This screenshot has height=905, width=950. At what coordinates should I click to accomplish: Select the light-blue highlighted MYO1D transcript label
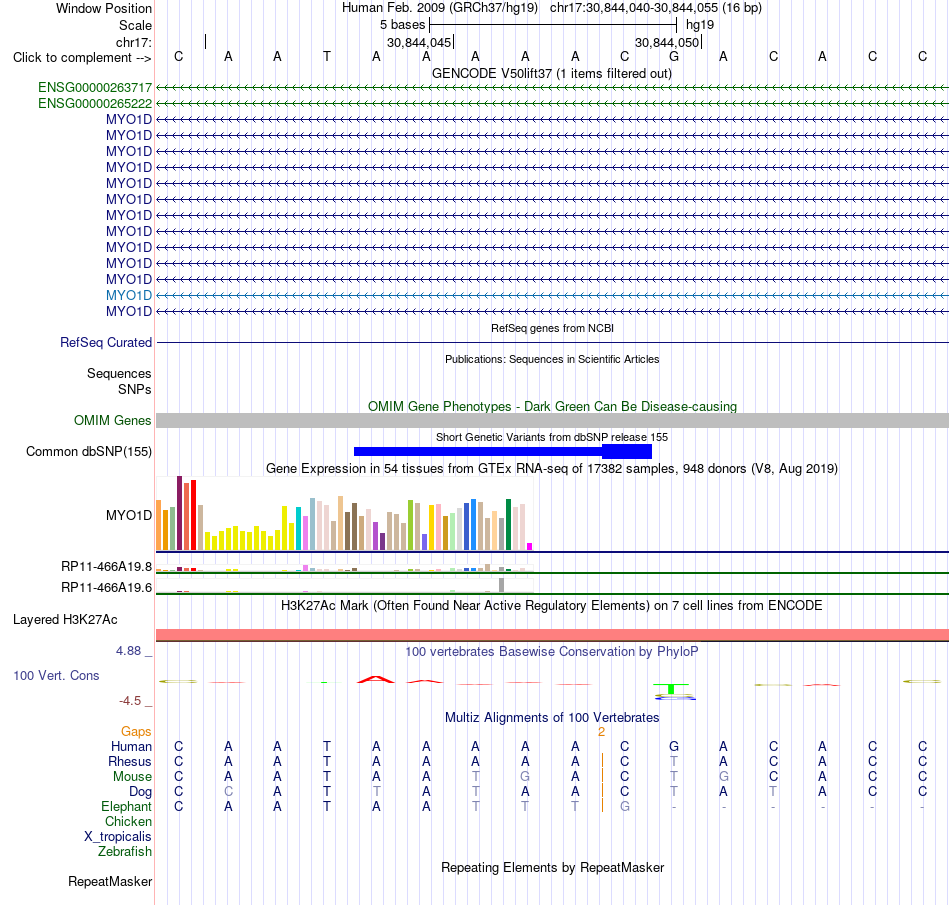(129, 296)
